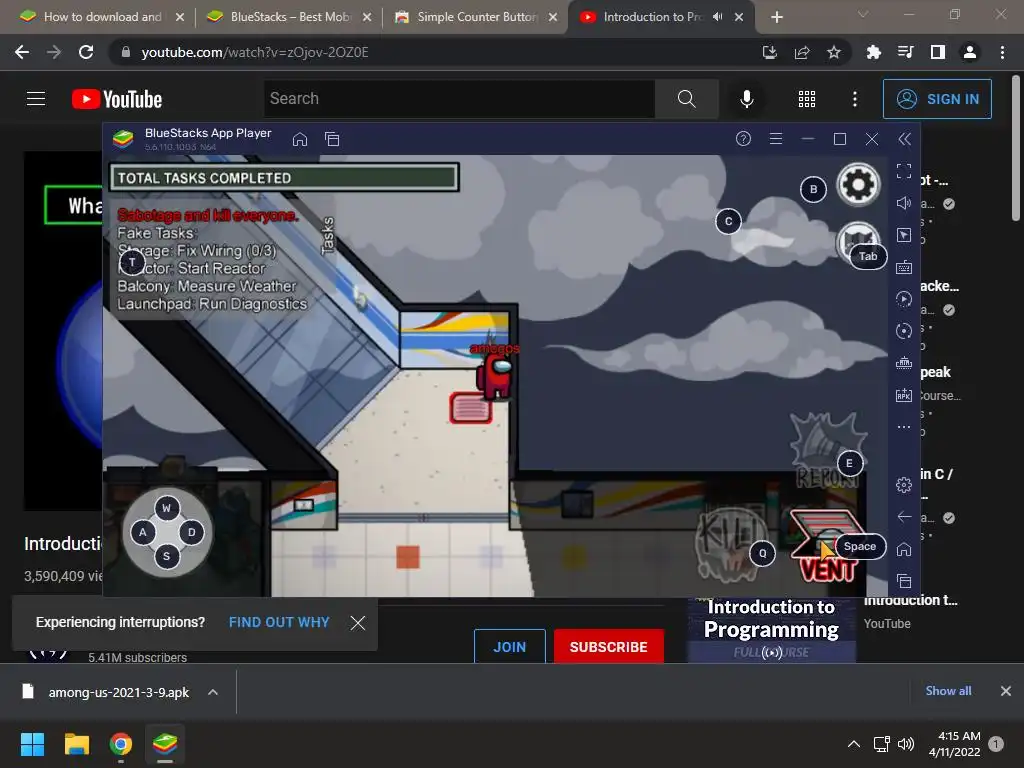Open Chrome extensions puzzle icon
The width and height of the screenshot is (1024, 768).
873,52
